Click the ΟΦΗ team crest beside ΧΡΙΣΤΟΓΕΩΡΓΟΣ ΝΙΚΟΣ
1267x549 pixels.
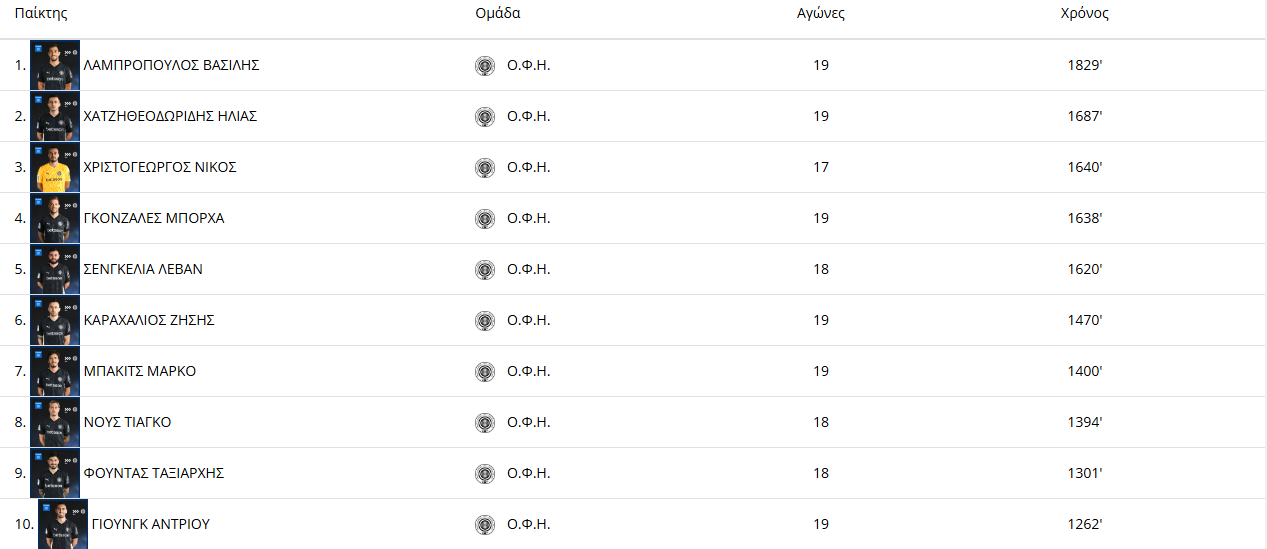[485, 168]
